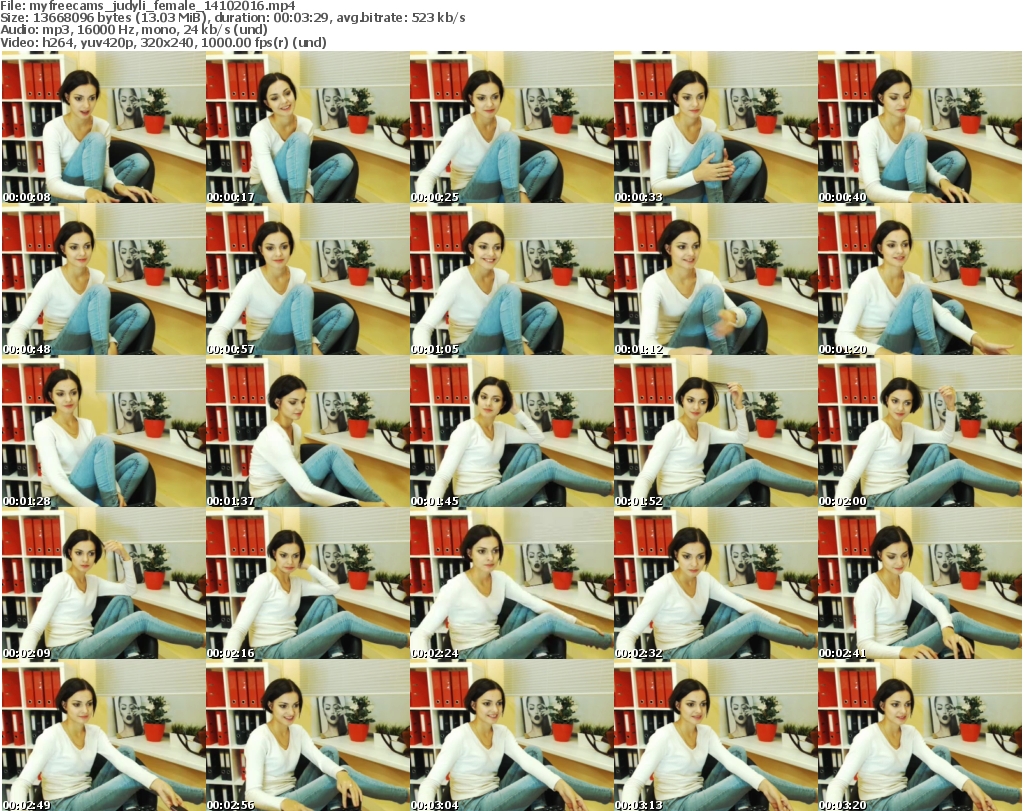
Task: Select the thumbnail timestamped 00:02:00
Action: pyautogui.click(x=920, y=432)
